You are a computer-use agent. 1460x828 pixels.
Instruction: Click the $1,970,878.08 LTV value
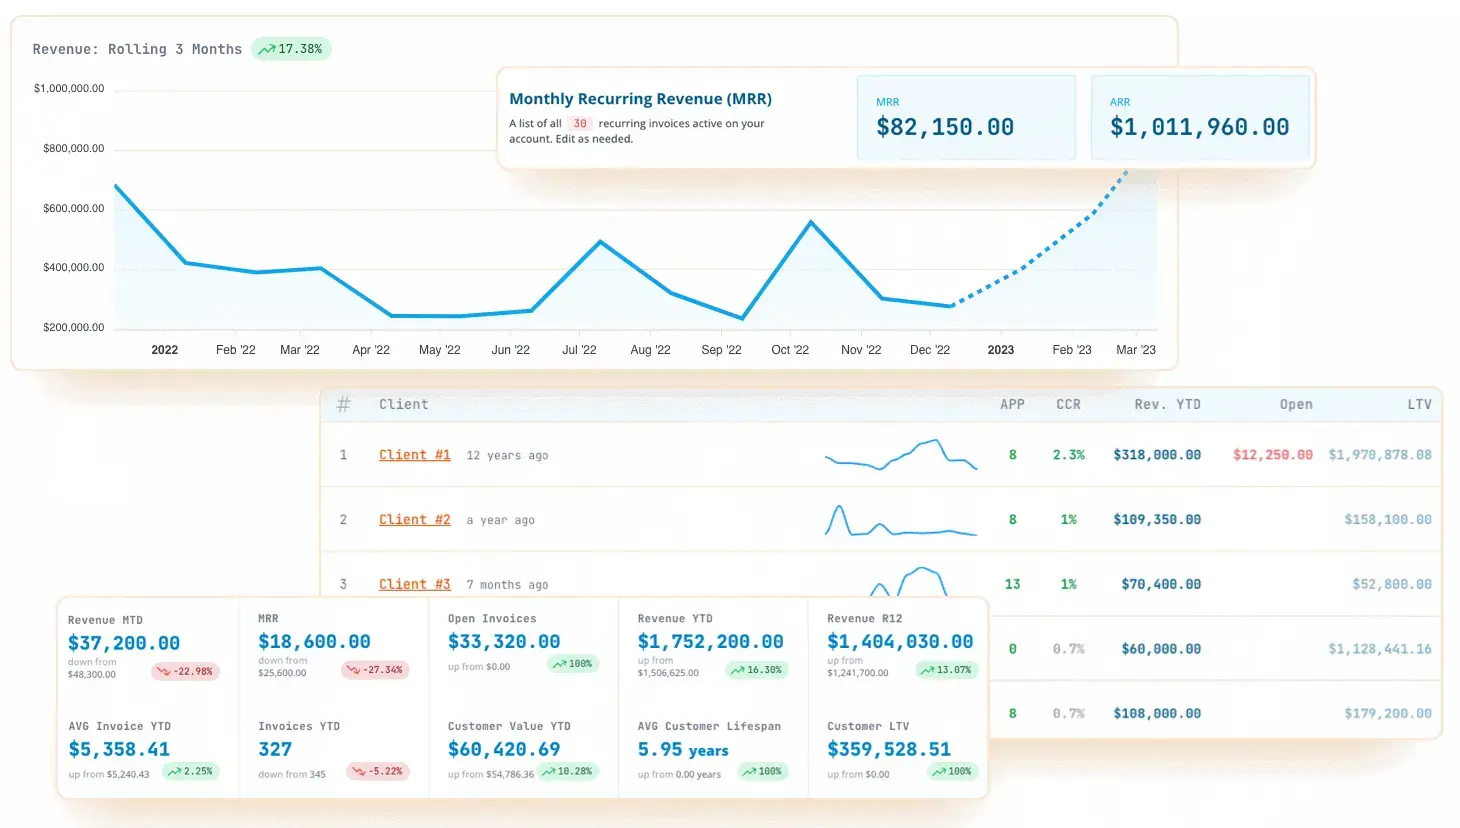coord(1380,455)
